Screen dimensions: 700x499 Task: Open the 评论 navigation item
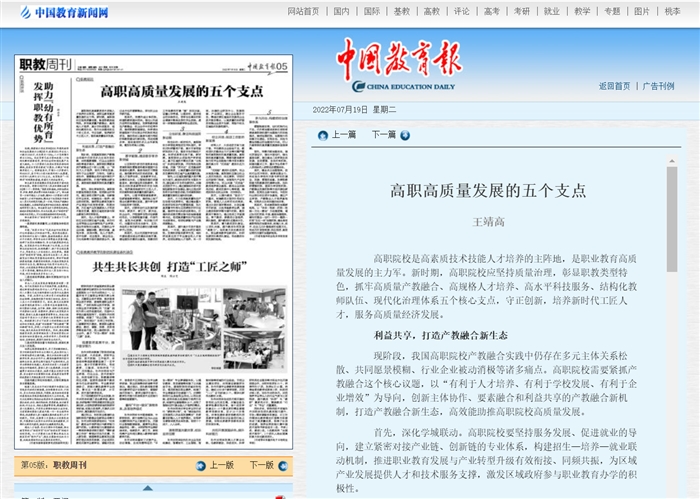point(461,12)
